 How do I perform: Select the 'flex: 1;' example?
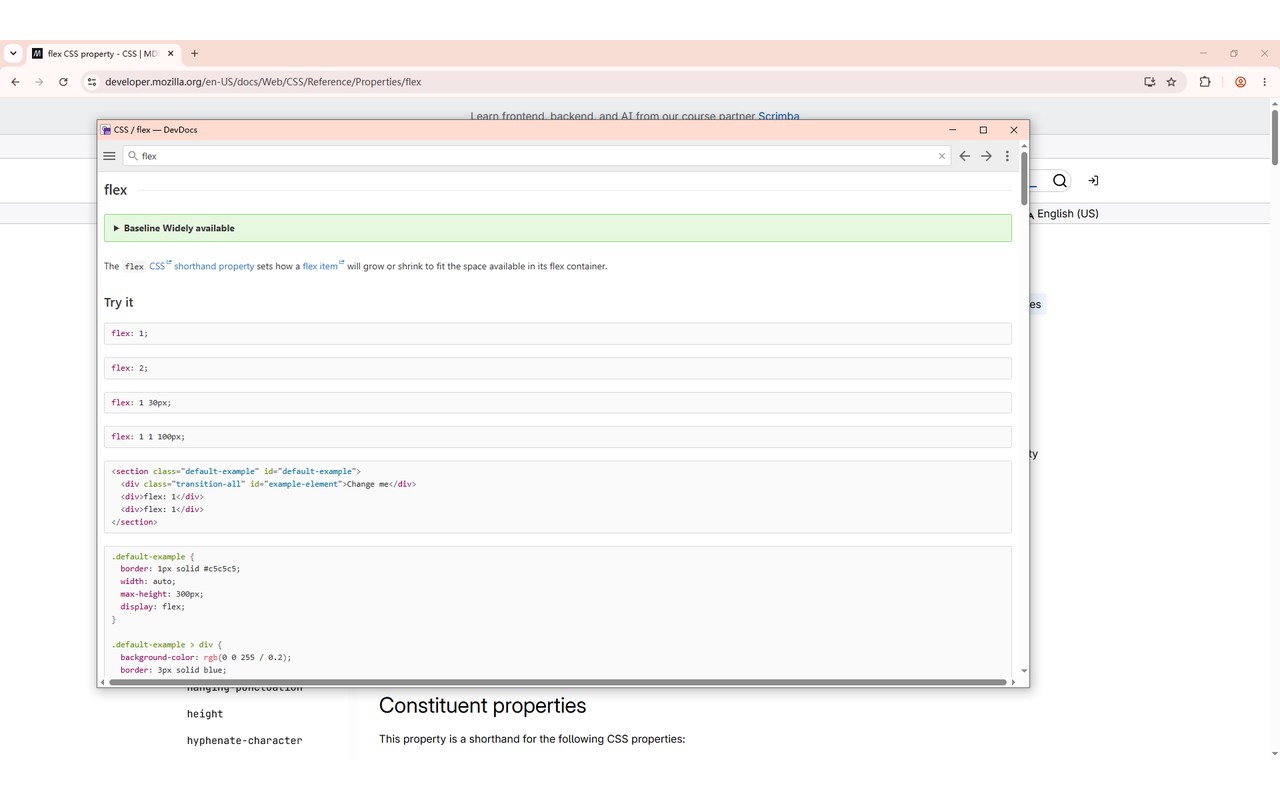(x=557, y=333)
